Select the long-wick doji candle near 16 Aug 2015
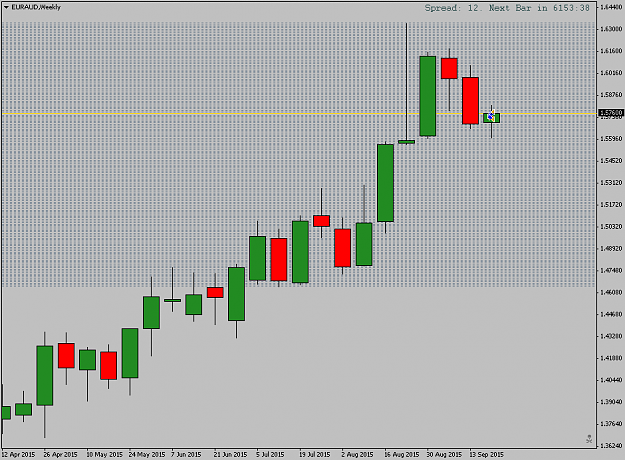The height and width of the screenshot is (460, 625). tap(407, 142)
